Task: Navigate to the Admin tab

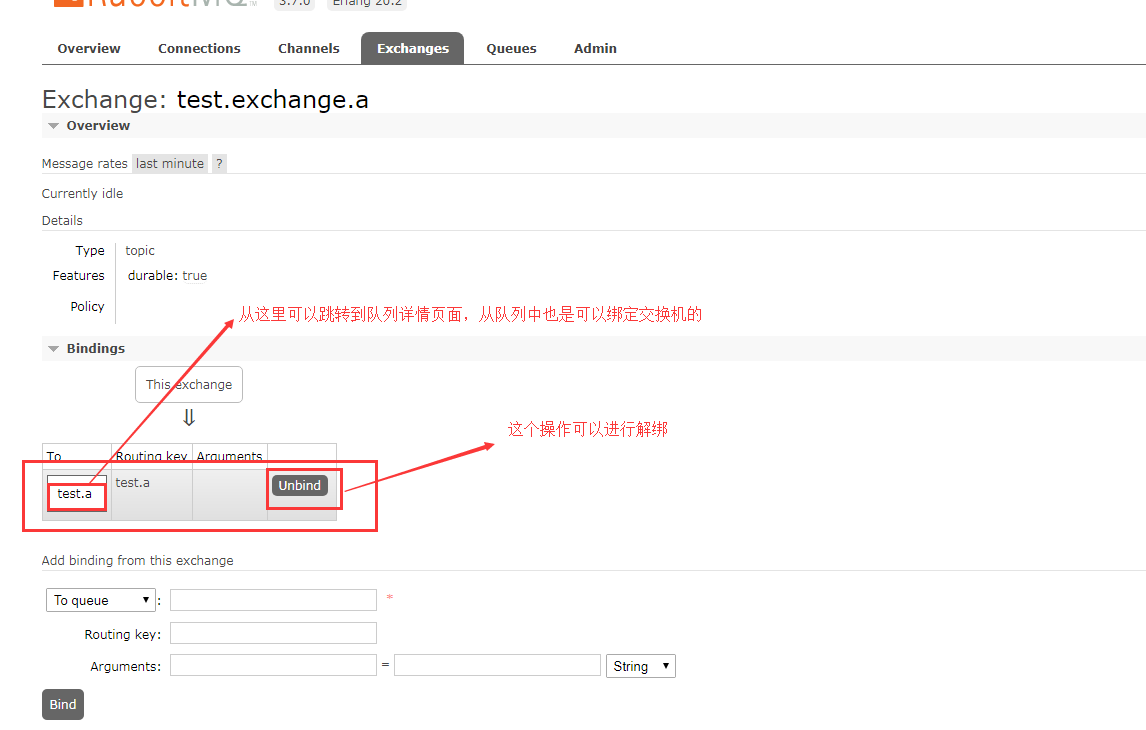Action: (x=595, y=48)
